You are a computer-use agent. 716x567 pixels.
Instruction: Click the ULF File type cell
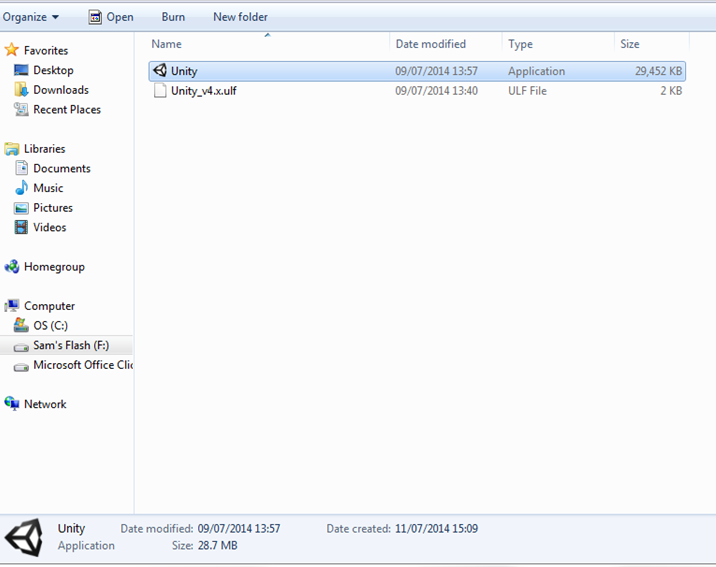pos(527,91)
